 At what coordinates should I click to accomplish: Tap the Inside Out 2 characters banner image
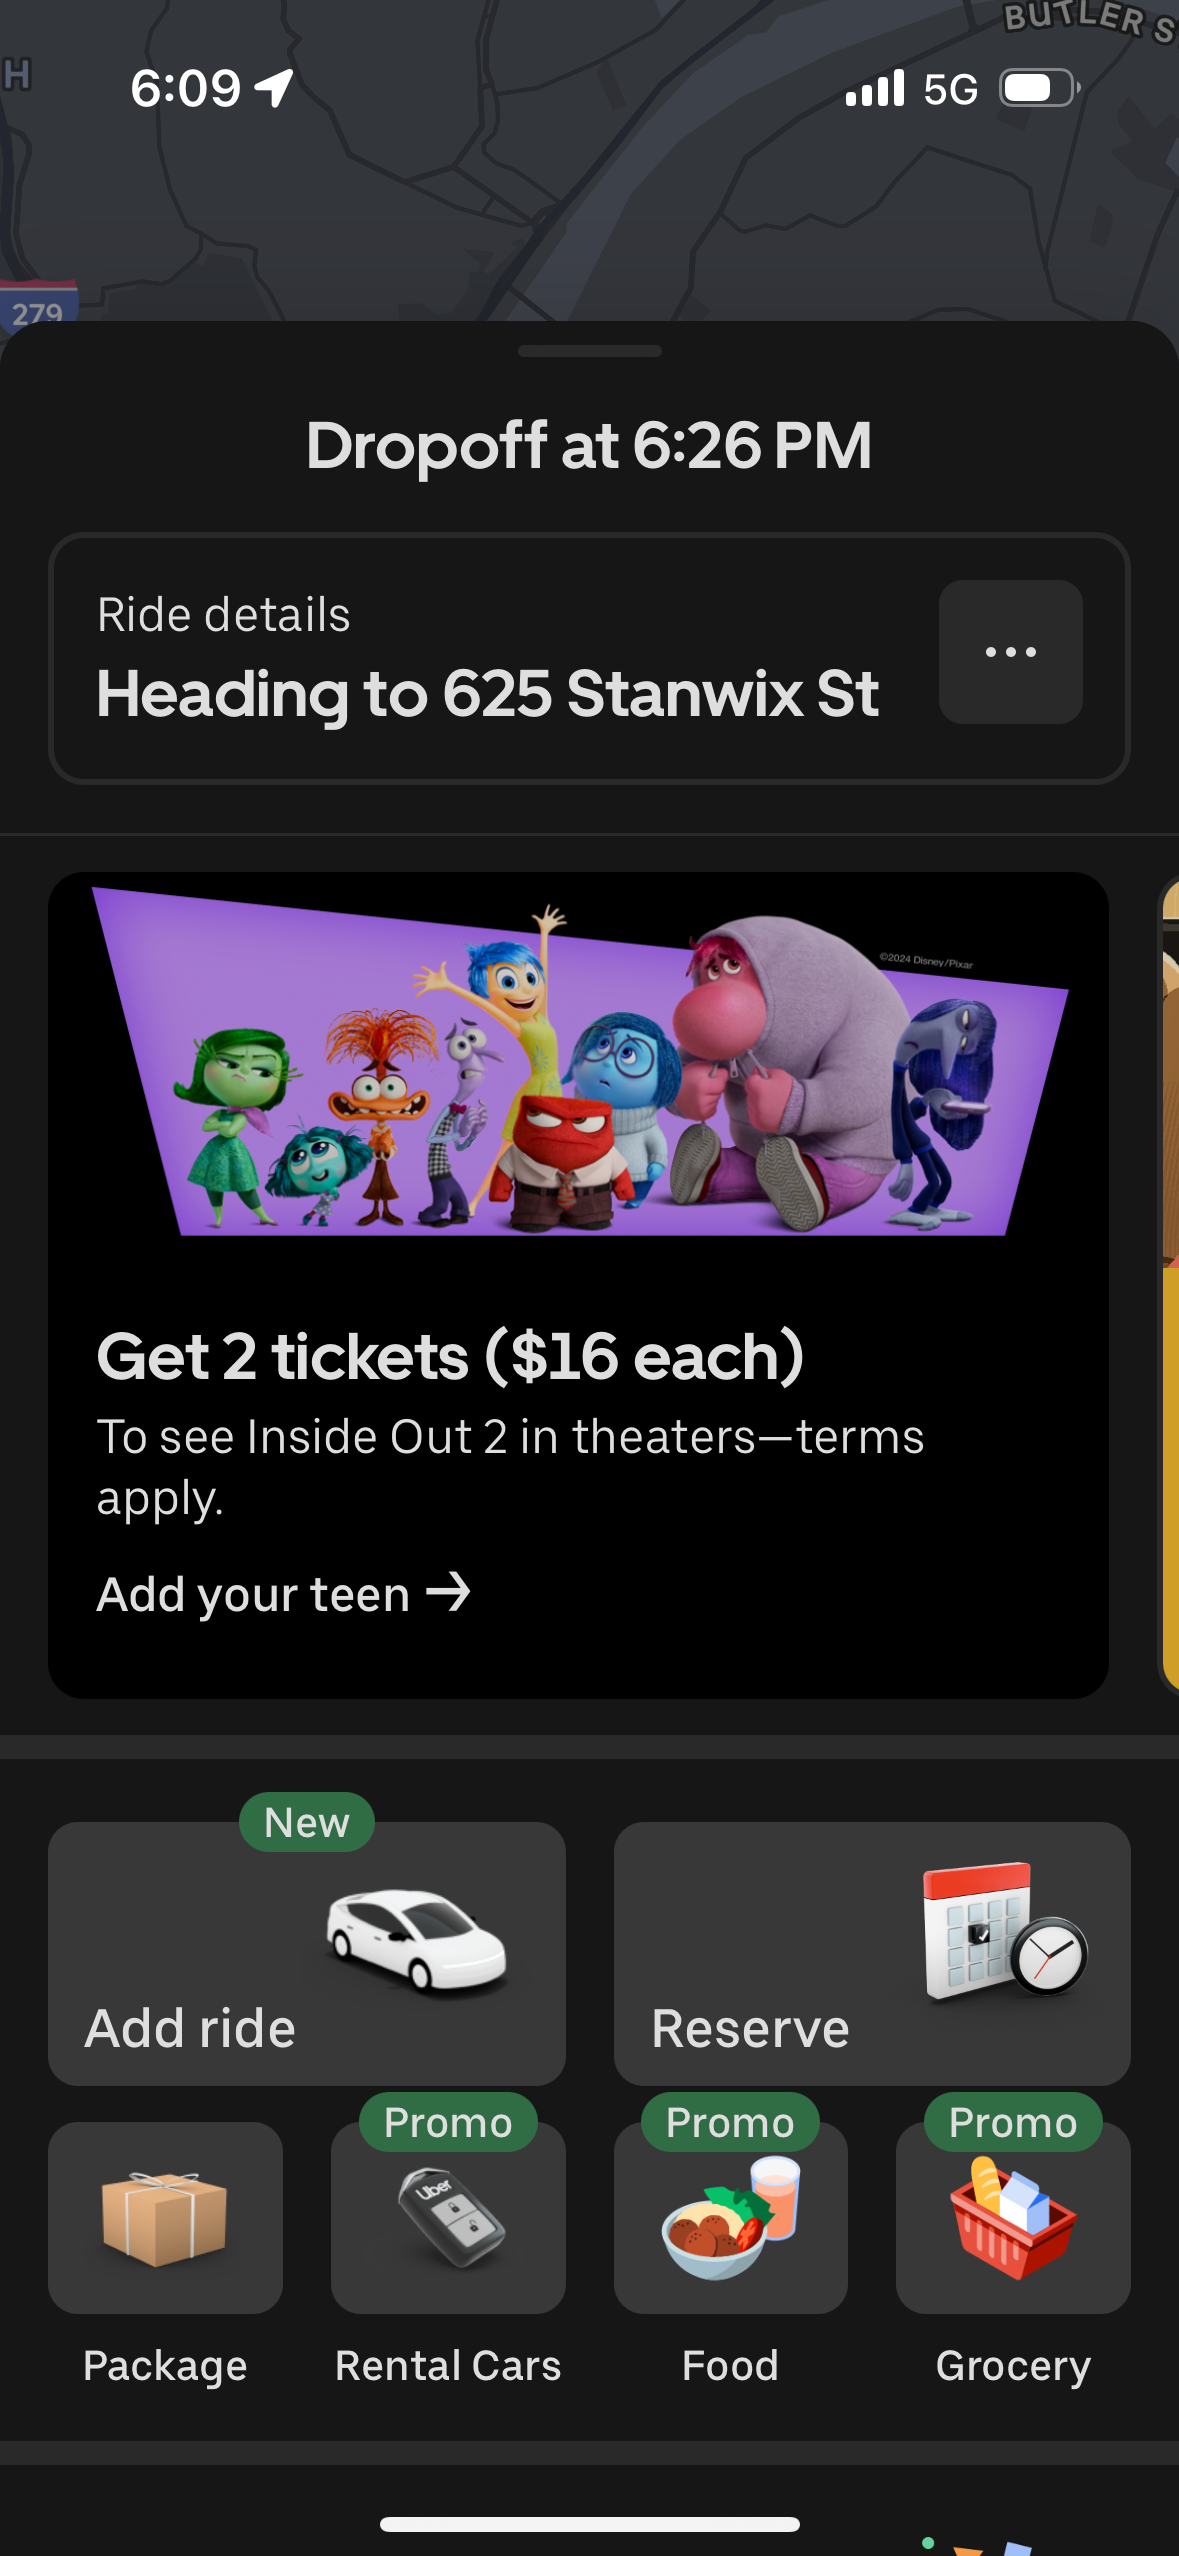pyautogui.click(x=580, y=1062)
